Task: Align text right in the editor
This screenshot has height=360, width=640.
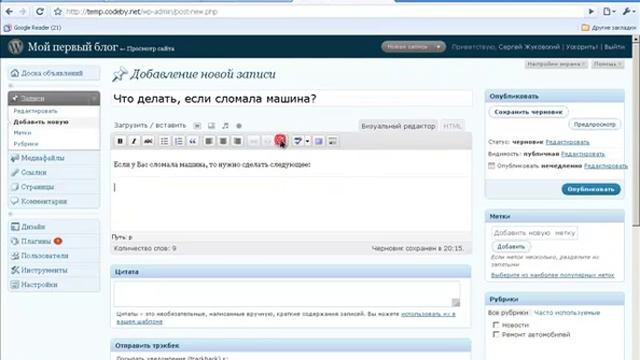Action: tap(237, 141)
